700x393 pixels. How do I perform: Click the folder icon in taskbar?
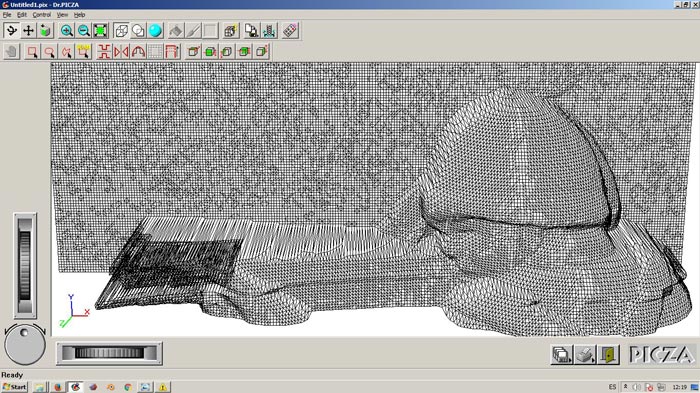(40, 387)
